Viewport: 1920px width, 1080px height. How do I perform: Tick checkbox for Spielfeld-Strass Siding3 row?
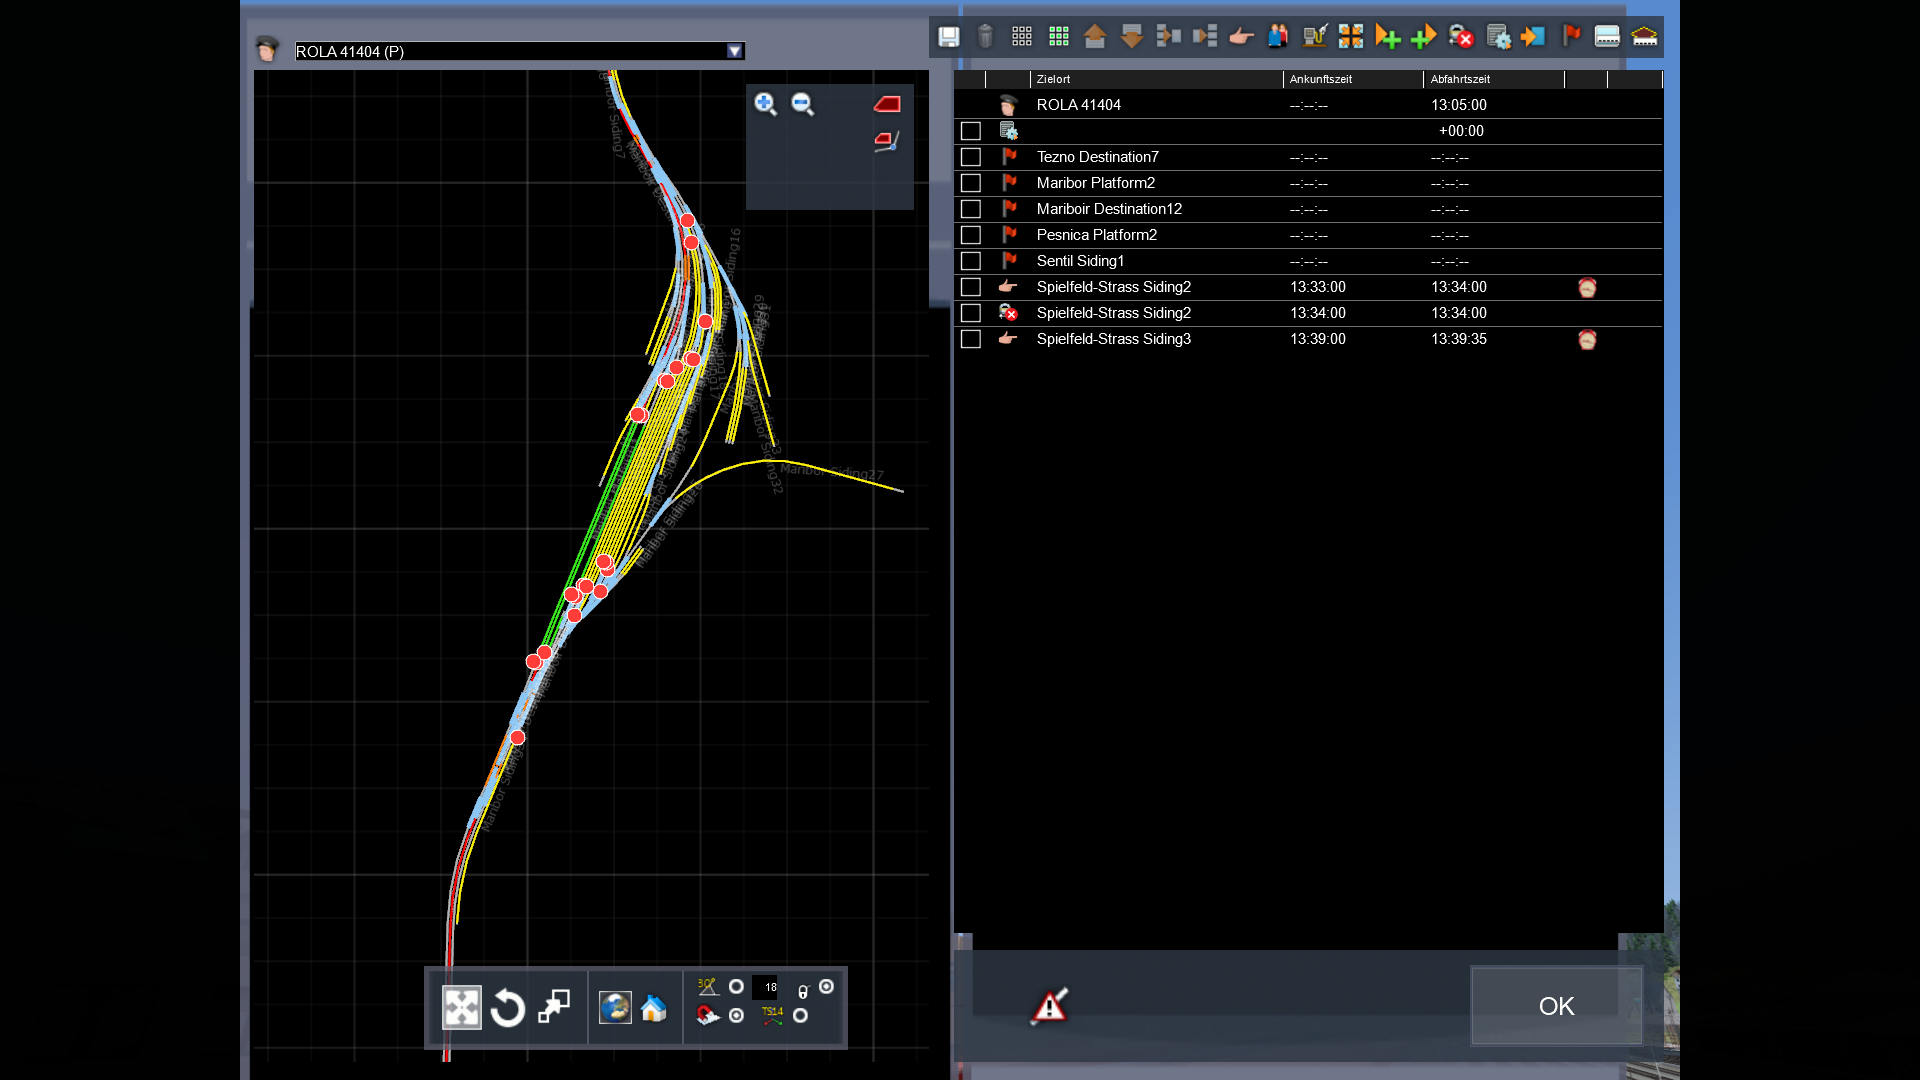(x=970, y=339)
